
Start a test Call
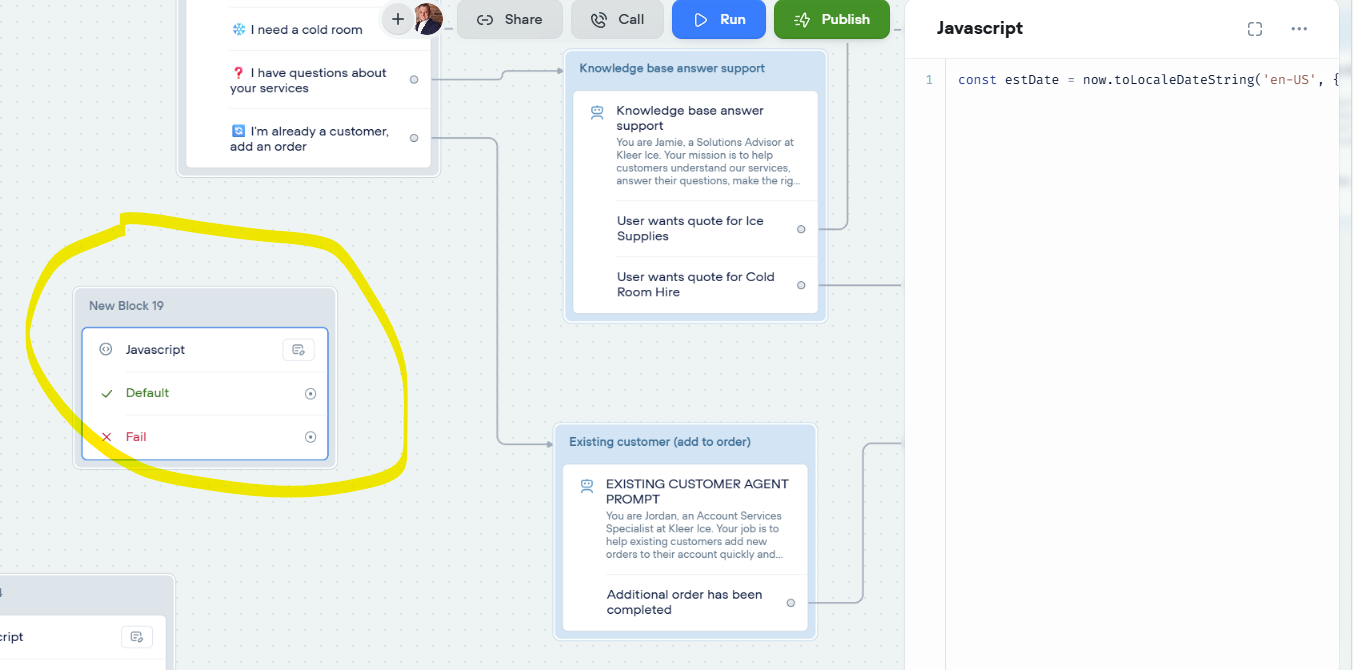click(x=617, y=19)
